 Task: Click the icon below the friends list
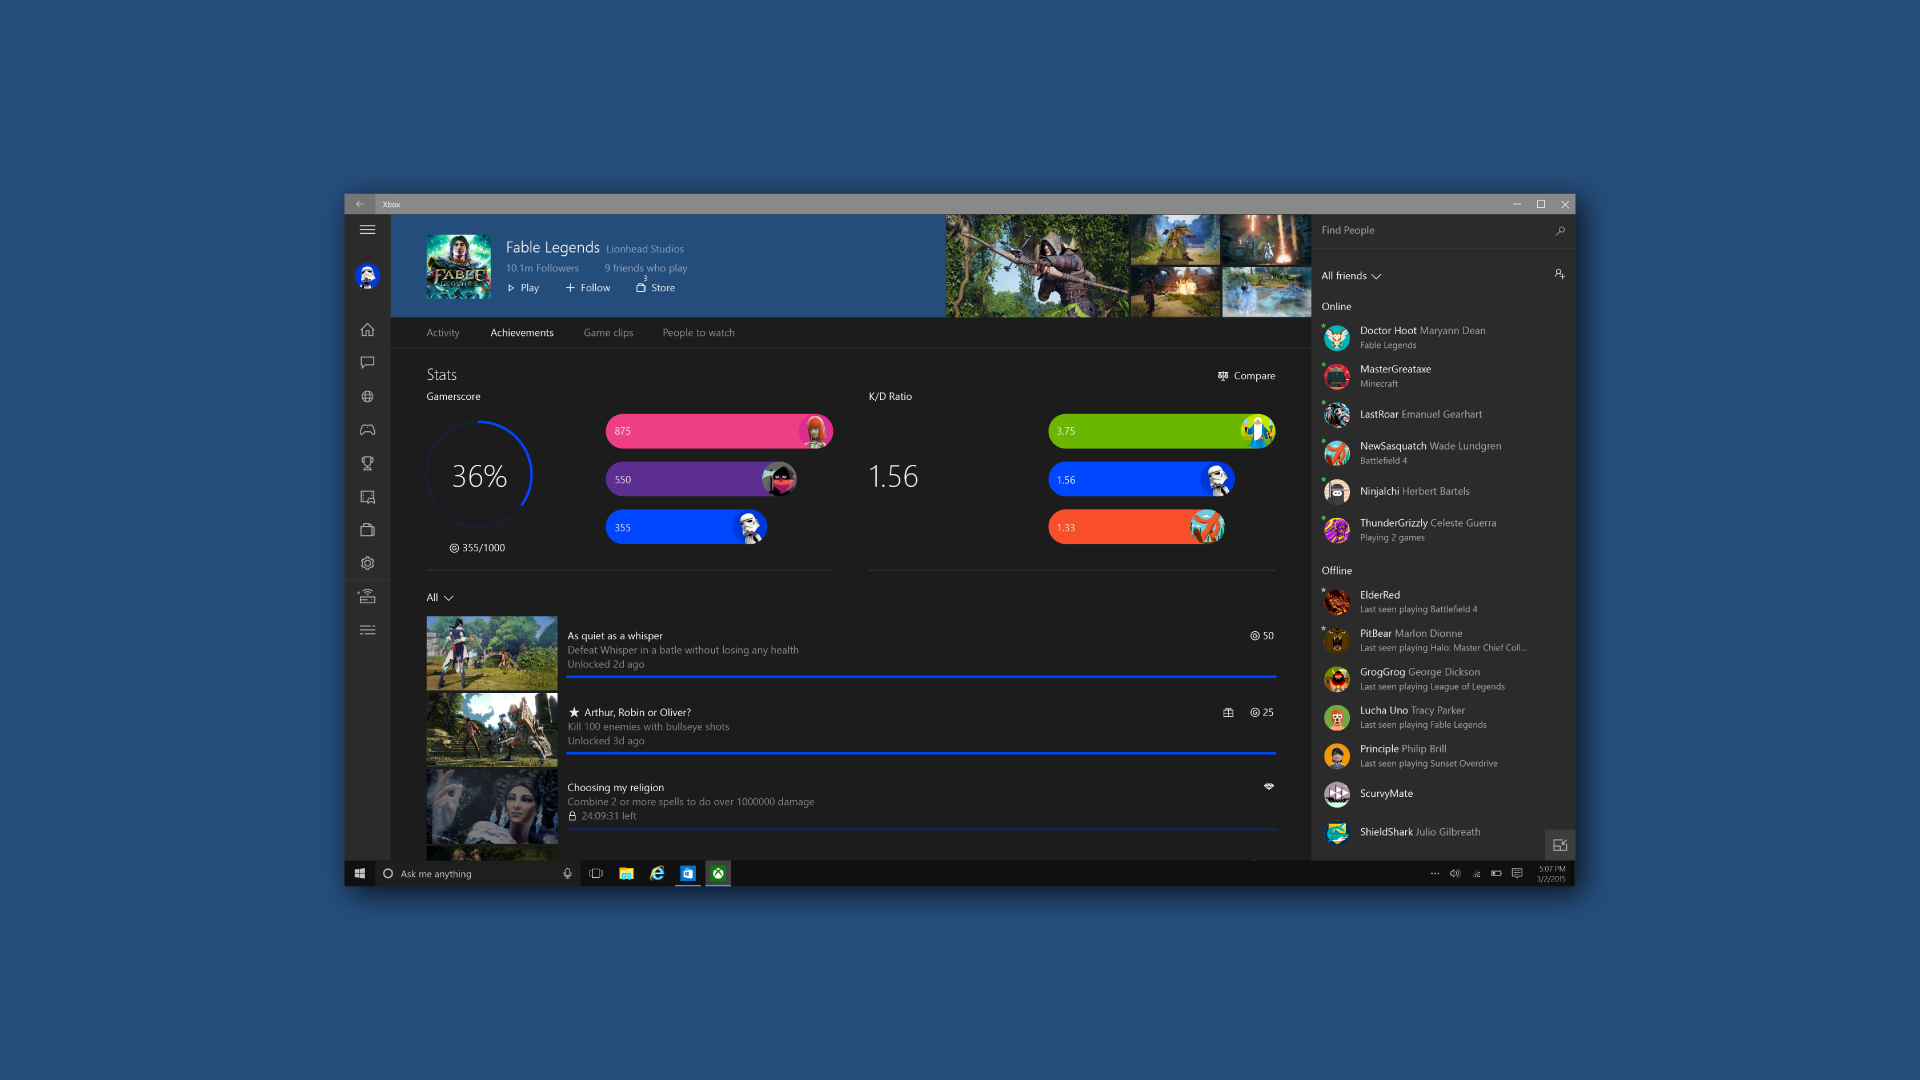[x=1559, y=845]
